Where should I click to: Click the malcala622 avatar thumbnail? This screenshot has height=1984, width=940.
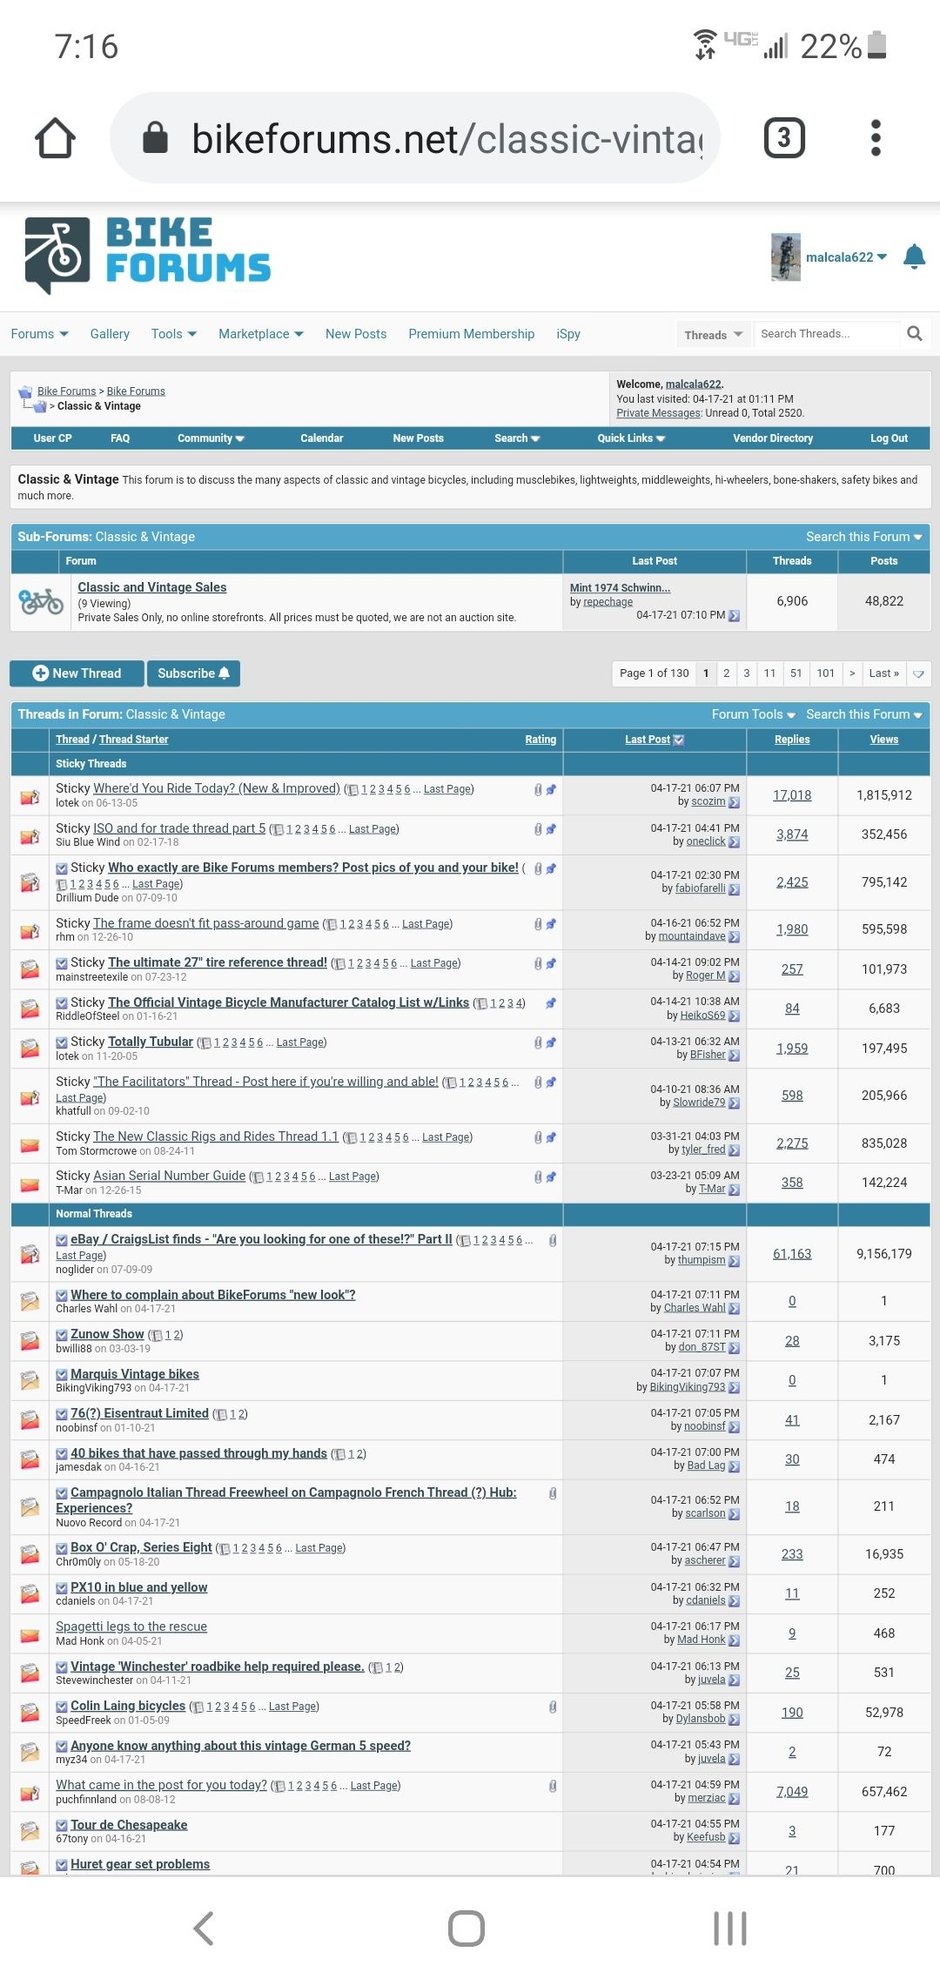785,257
